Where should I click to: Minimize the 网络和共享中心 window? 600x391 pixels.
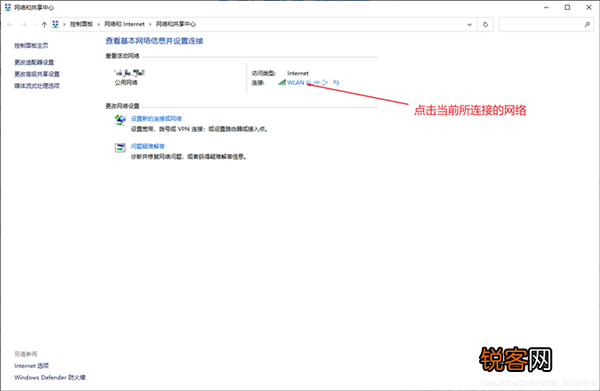(x=546, y=7)
